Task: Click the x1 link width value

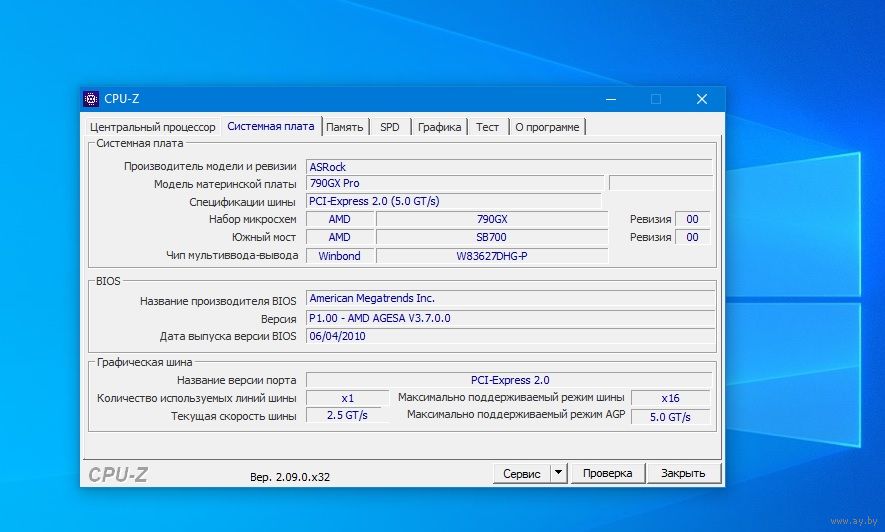Action: [347, 398]
